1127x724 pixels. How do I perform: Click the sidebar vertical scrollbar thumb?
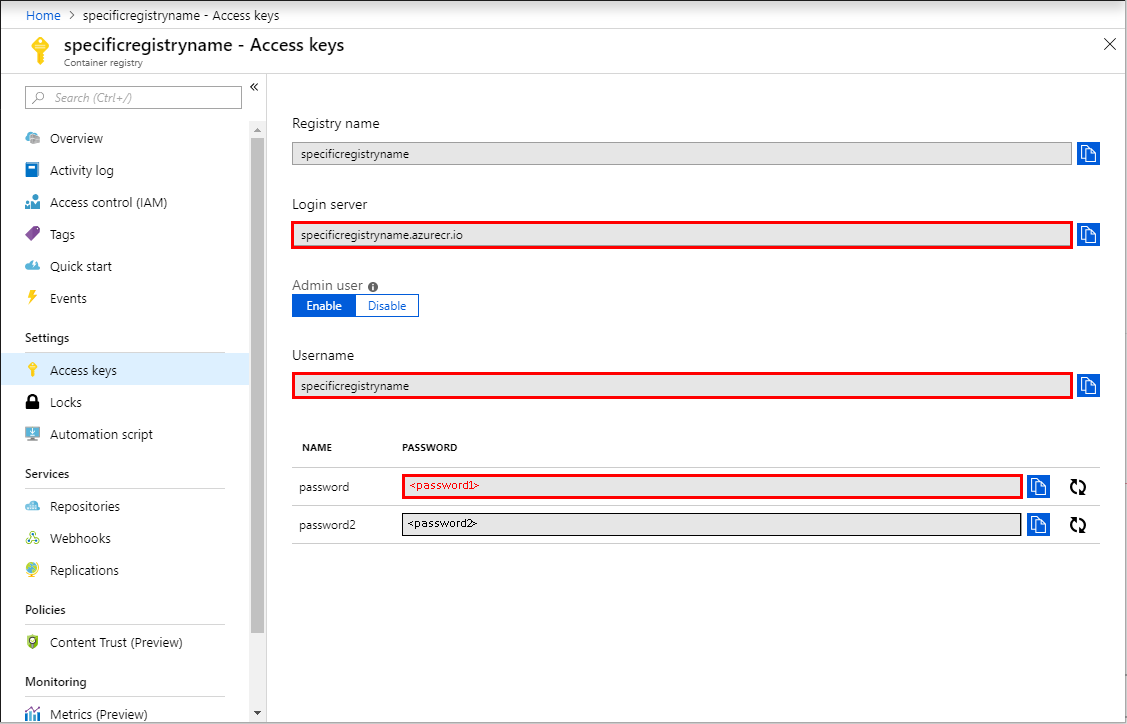[x=257, y=385]
